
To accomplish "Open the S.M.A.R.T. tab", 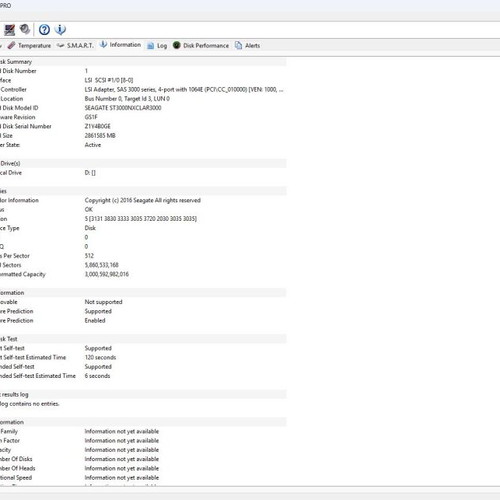I will [x=75, y=45].
